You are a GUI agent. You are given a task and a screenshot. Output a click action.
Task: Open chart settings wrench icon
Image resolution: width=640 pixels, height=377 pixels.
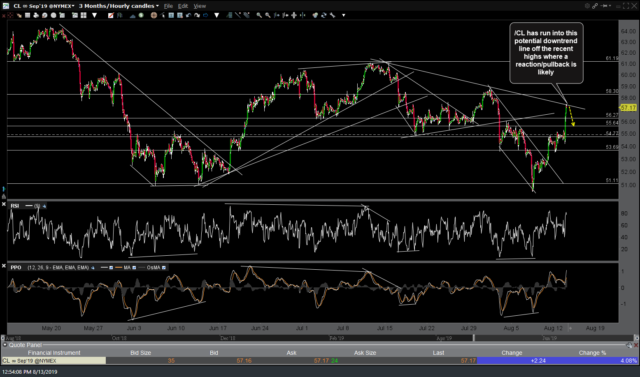click(332, 16)
